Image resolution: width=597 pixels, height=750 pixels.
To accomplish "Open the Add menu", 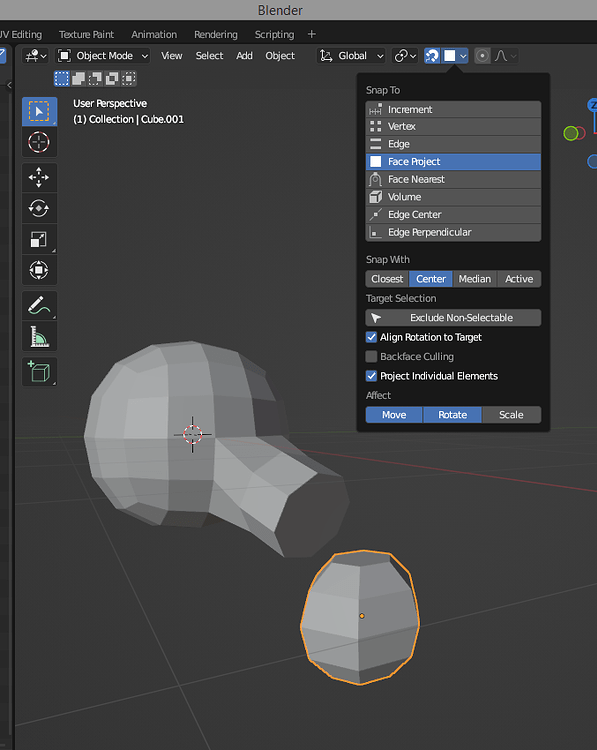I will (244, 56).
